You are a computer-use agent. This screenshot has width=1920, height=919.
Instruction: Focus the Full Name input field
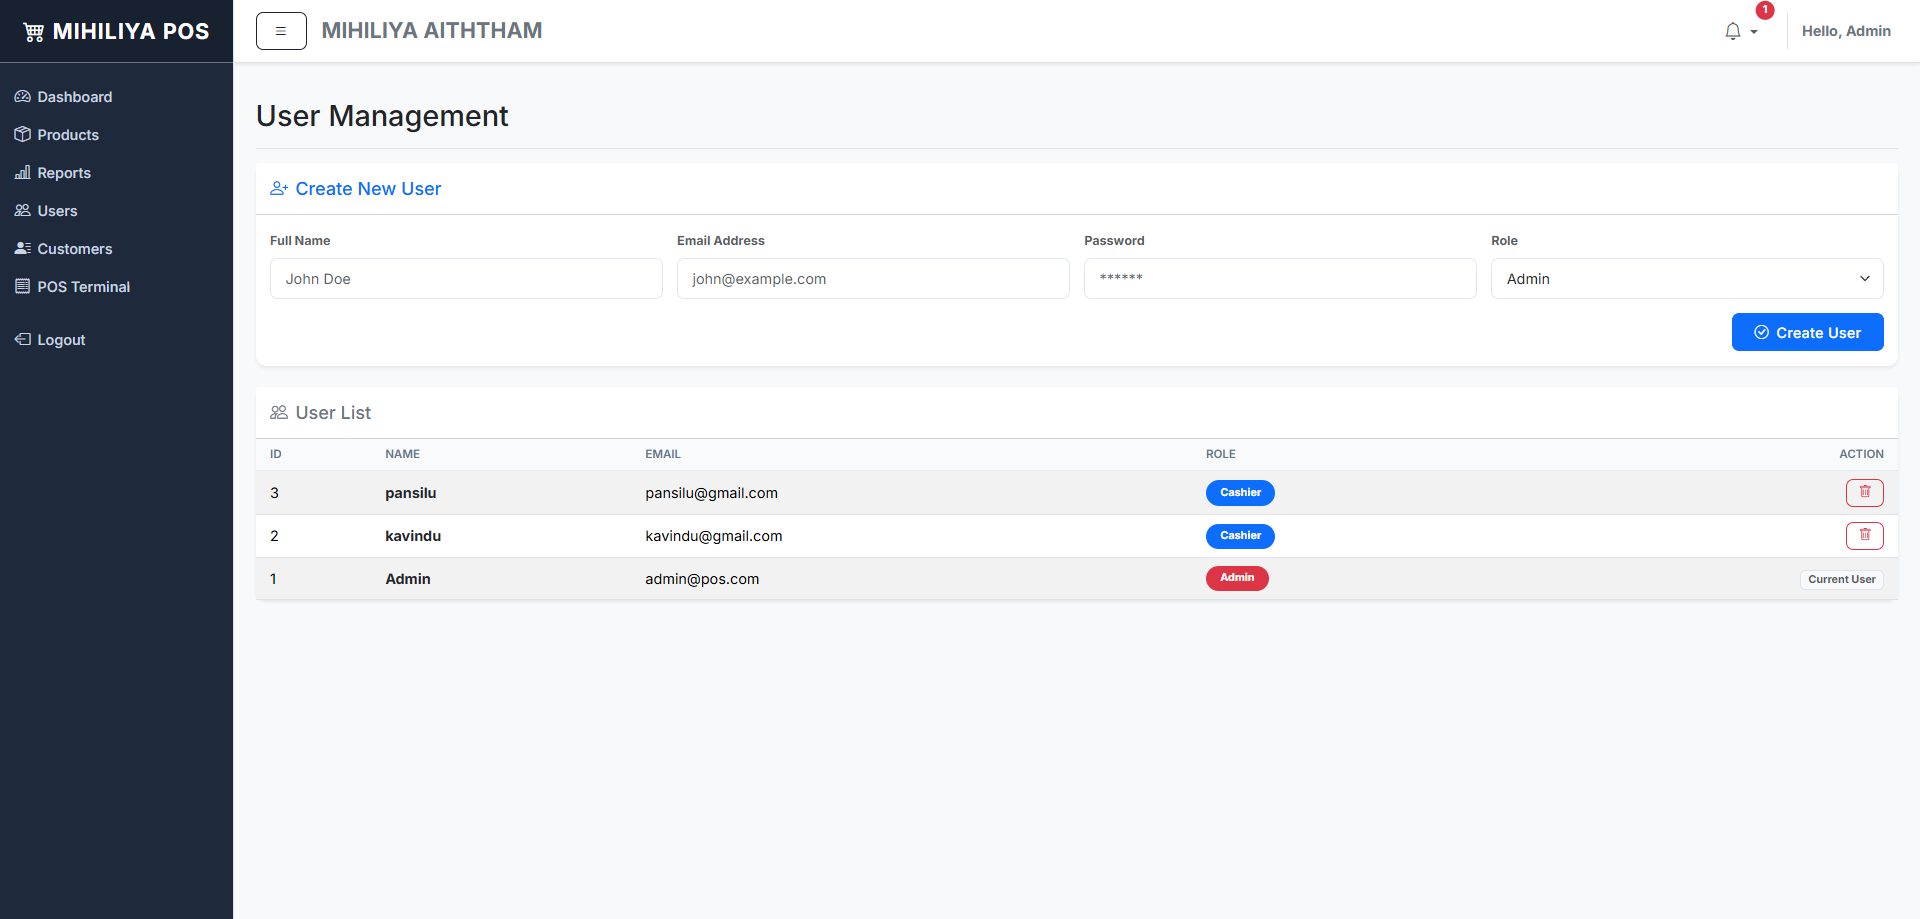pyautogui.click(x=466, y=279)
